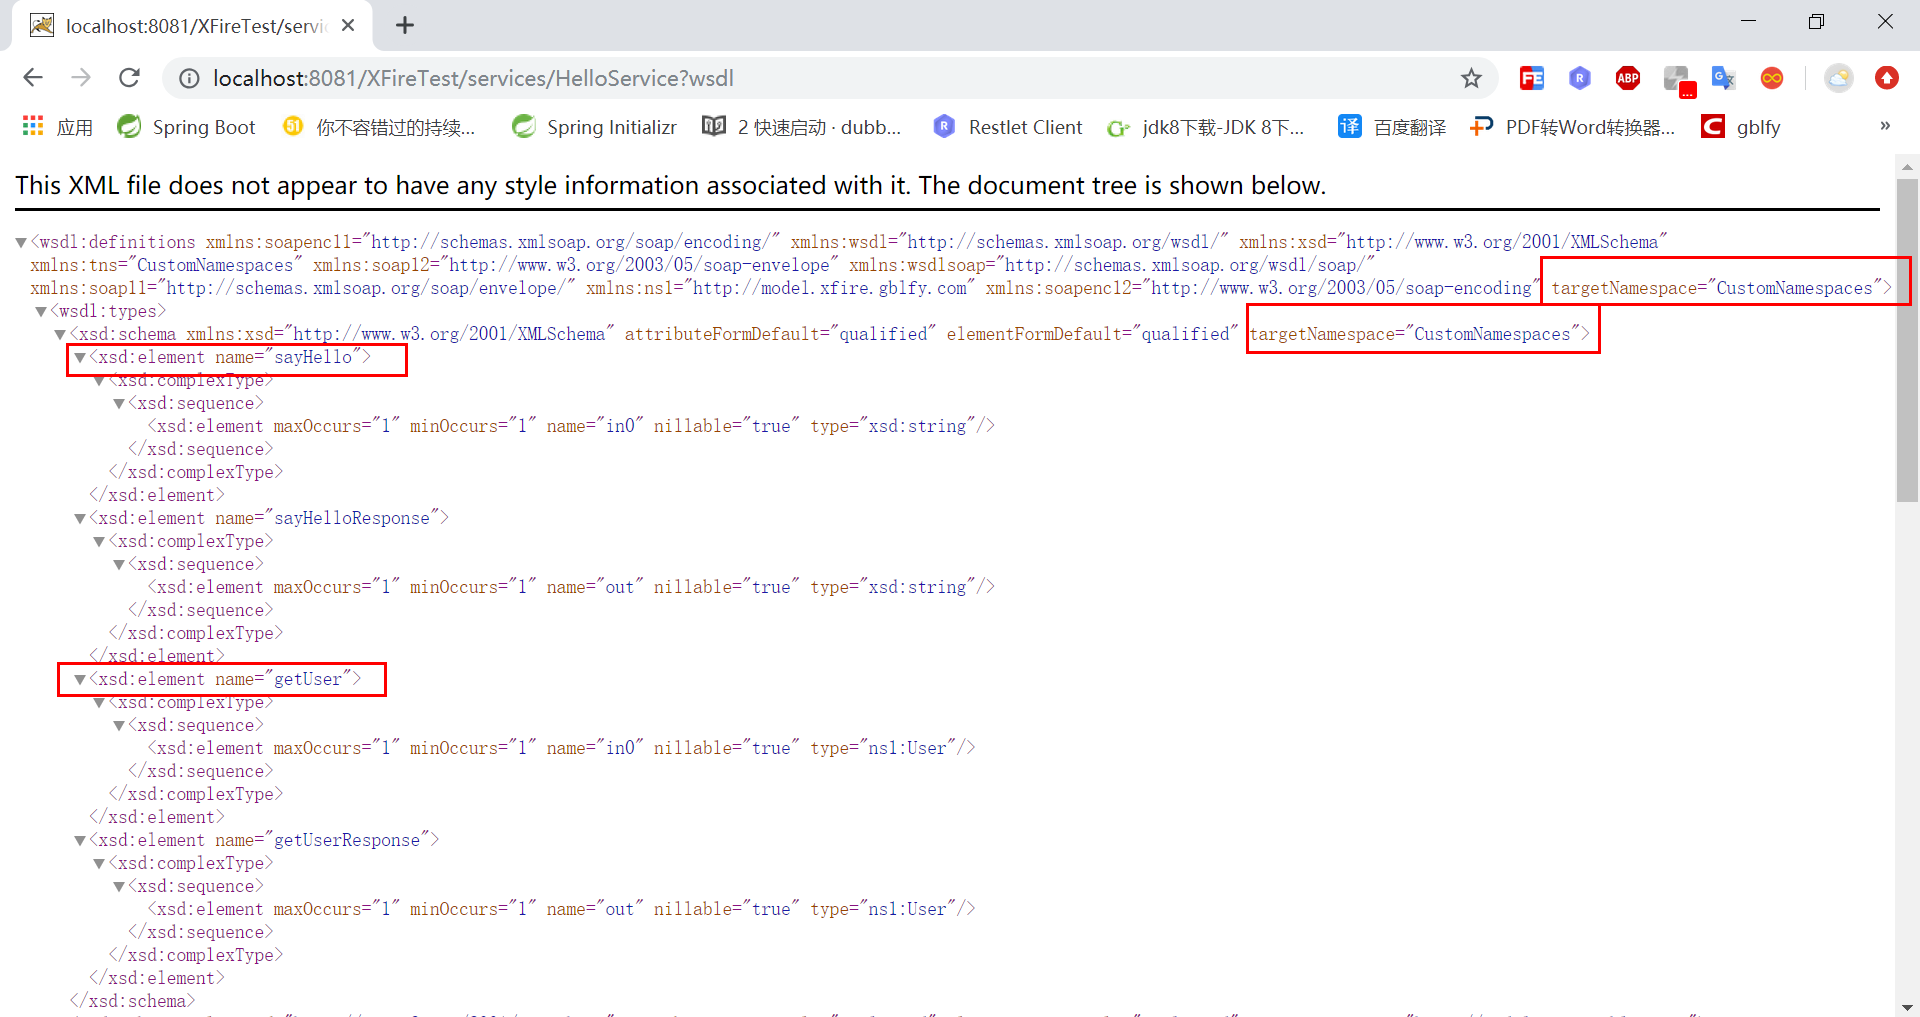1920x1017 pixels.
Task: Go back to the previous page
Action: pyautogui.click(x=33, y=78)
